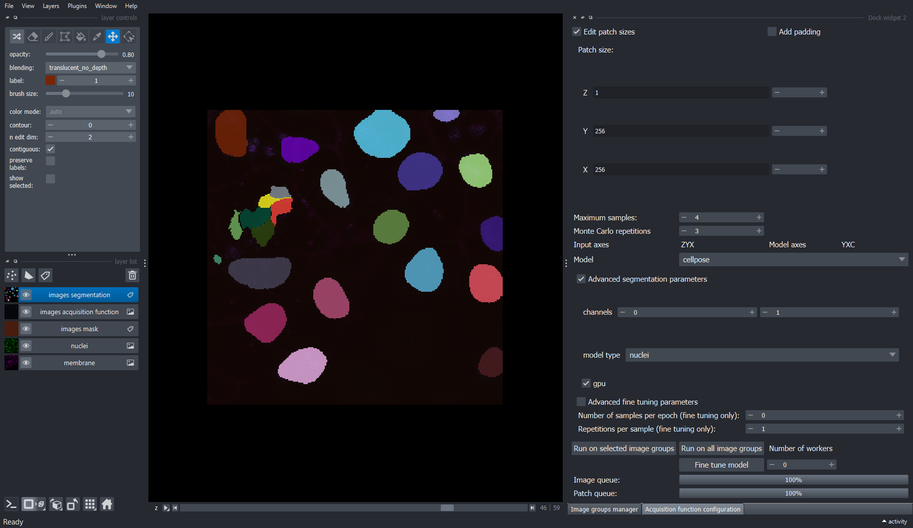Open the File menu
The image size is (913, 528).
coord(9,6)
